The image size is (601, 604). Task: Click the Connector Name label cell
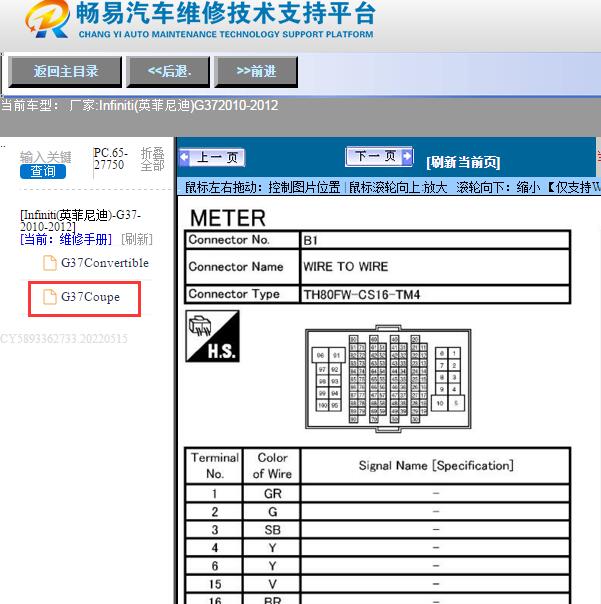coord(242,267)
